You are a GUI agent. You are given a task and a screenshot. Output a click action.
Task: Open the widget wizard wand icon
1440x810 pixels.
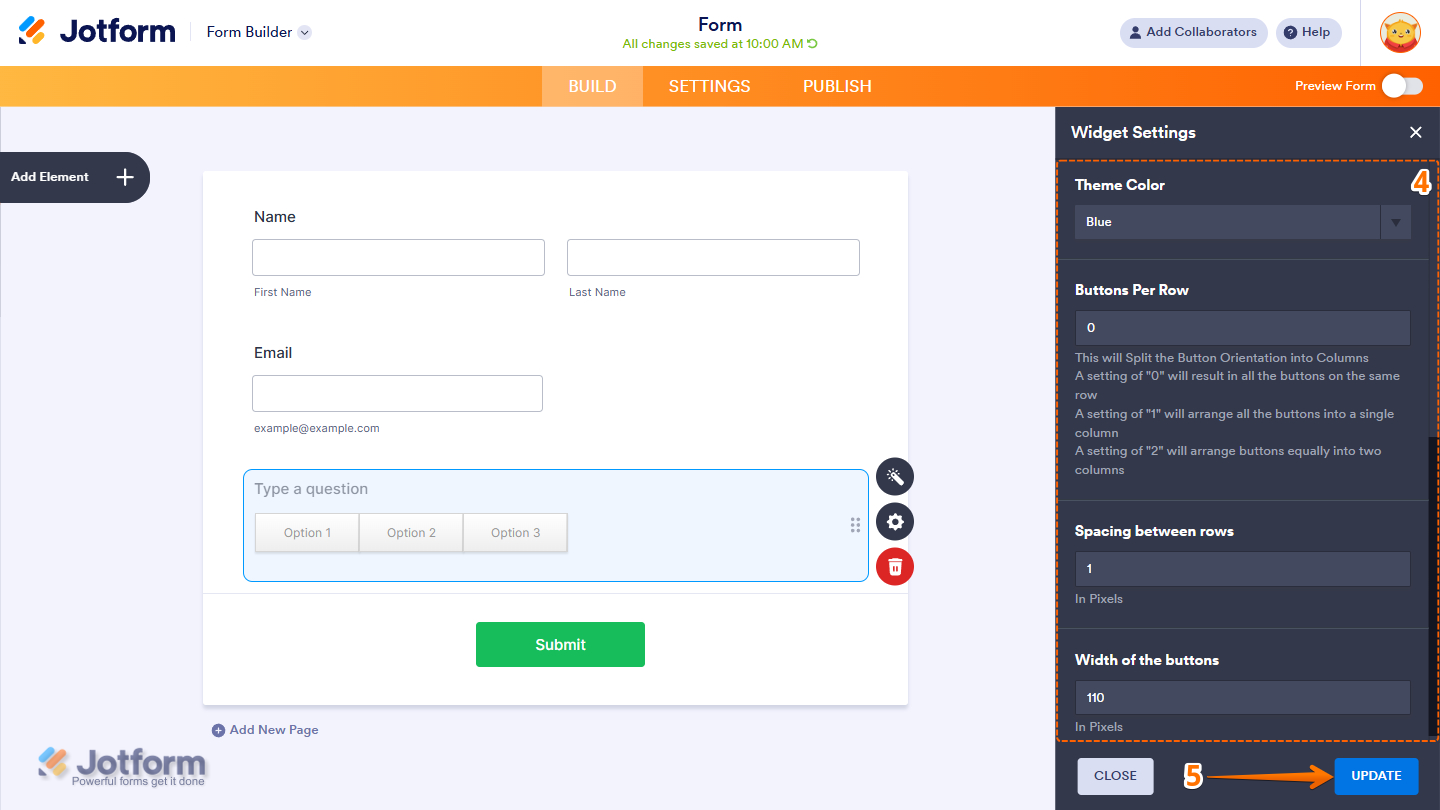(894, 477)
